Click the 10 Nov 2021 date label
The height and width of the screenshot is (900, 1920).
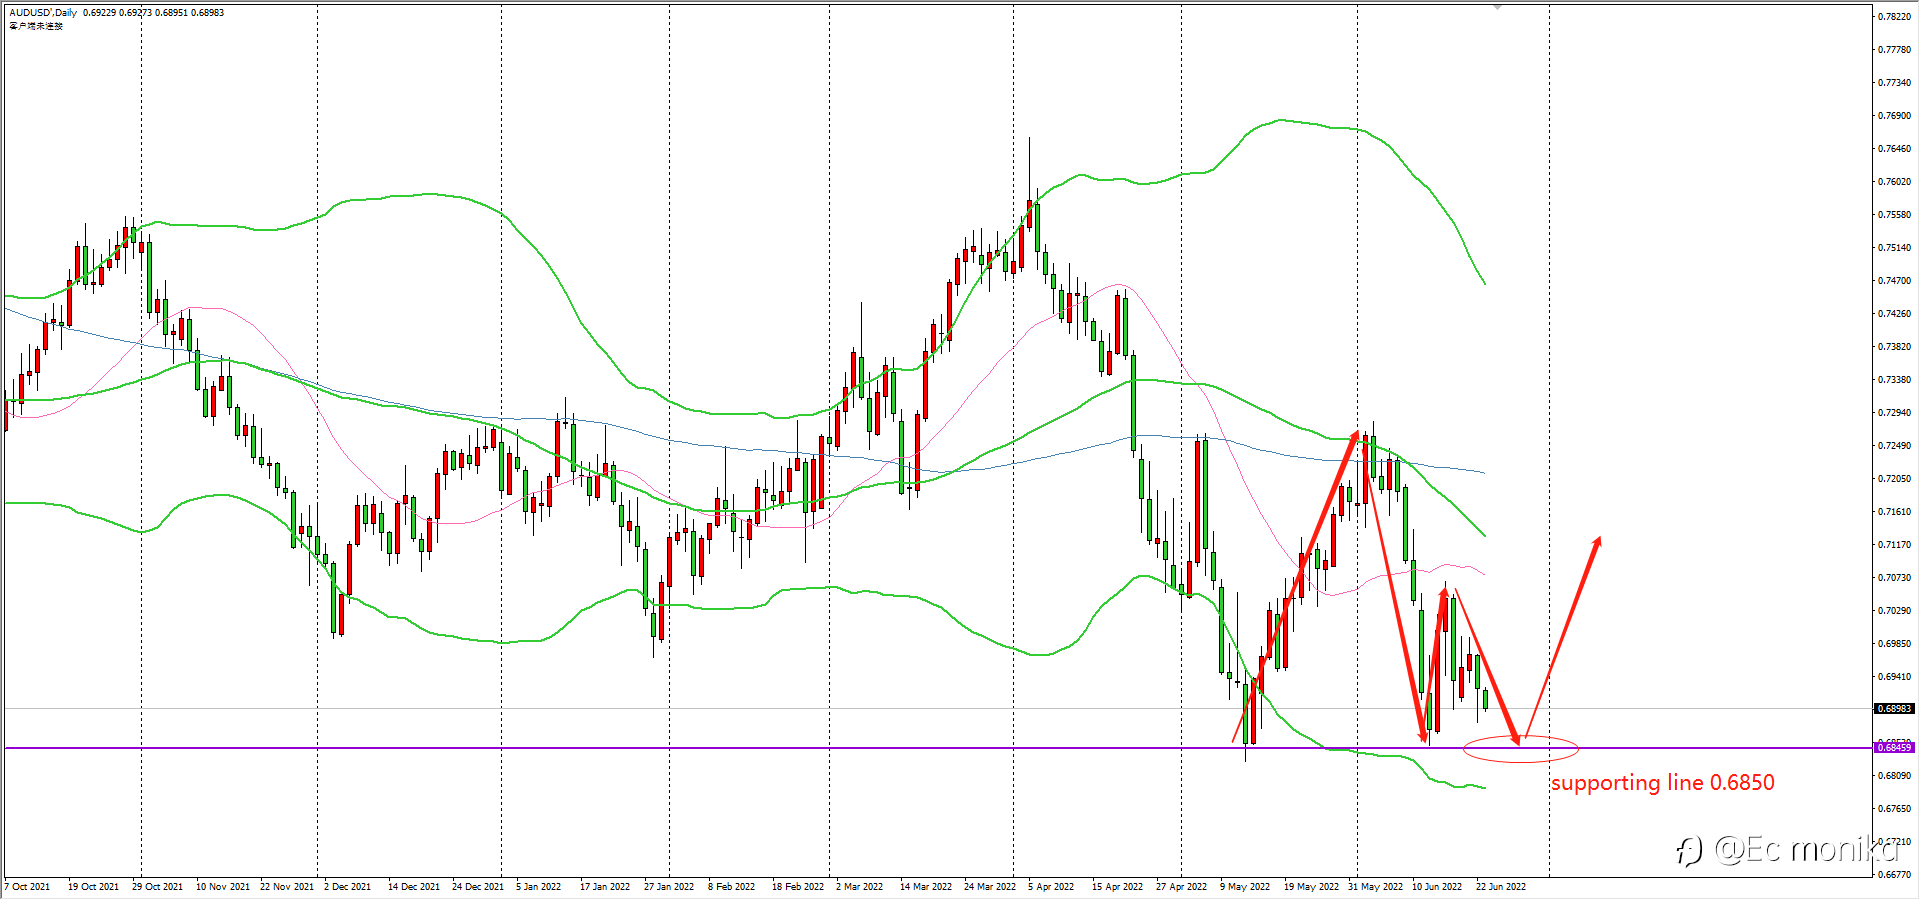click(x=222, y=887)
